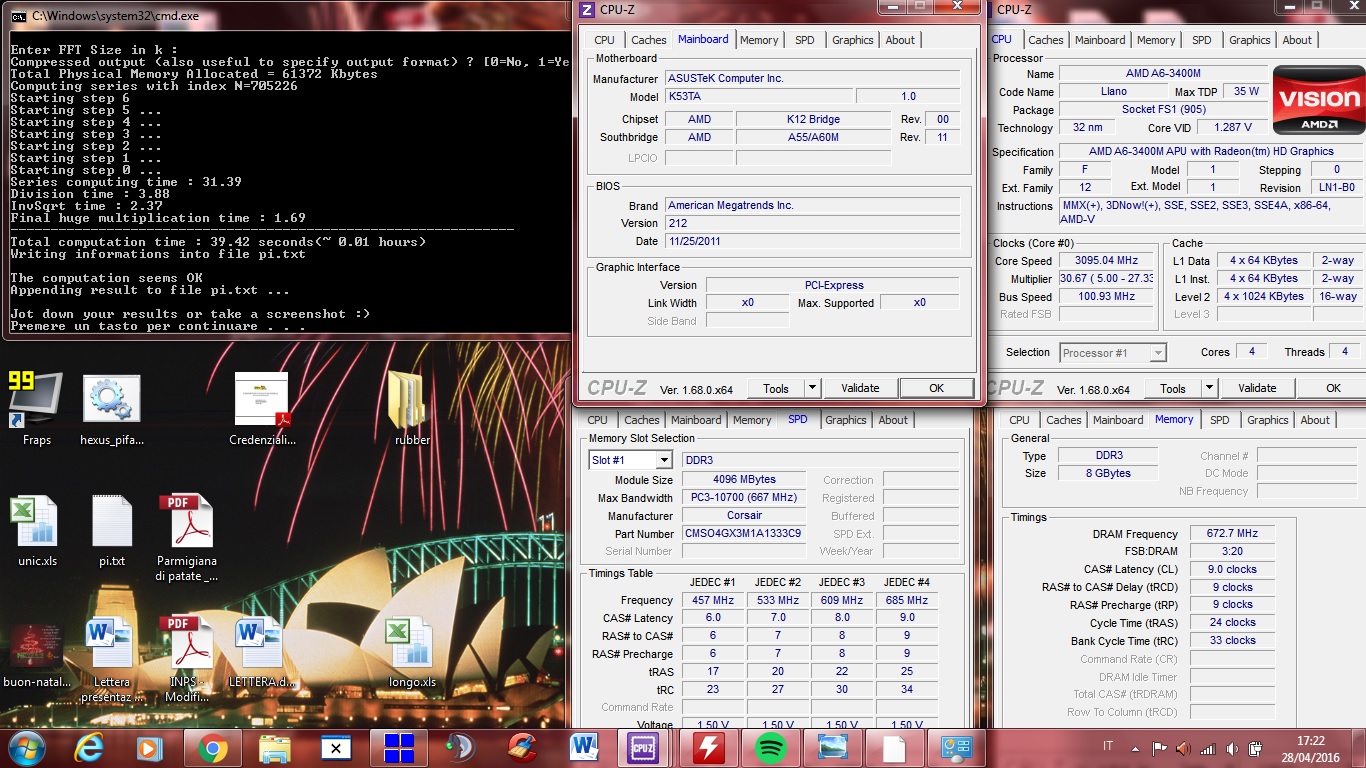Switch to the cmd.exe window in the taskbar
Viewport: 1366px width, 768px height.
[x=336, y=747]
